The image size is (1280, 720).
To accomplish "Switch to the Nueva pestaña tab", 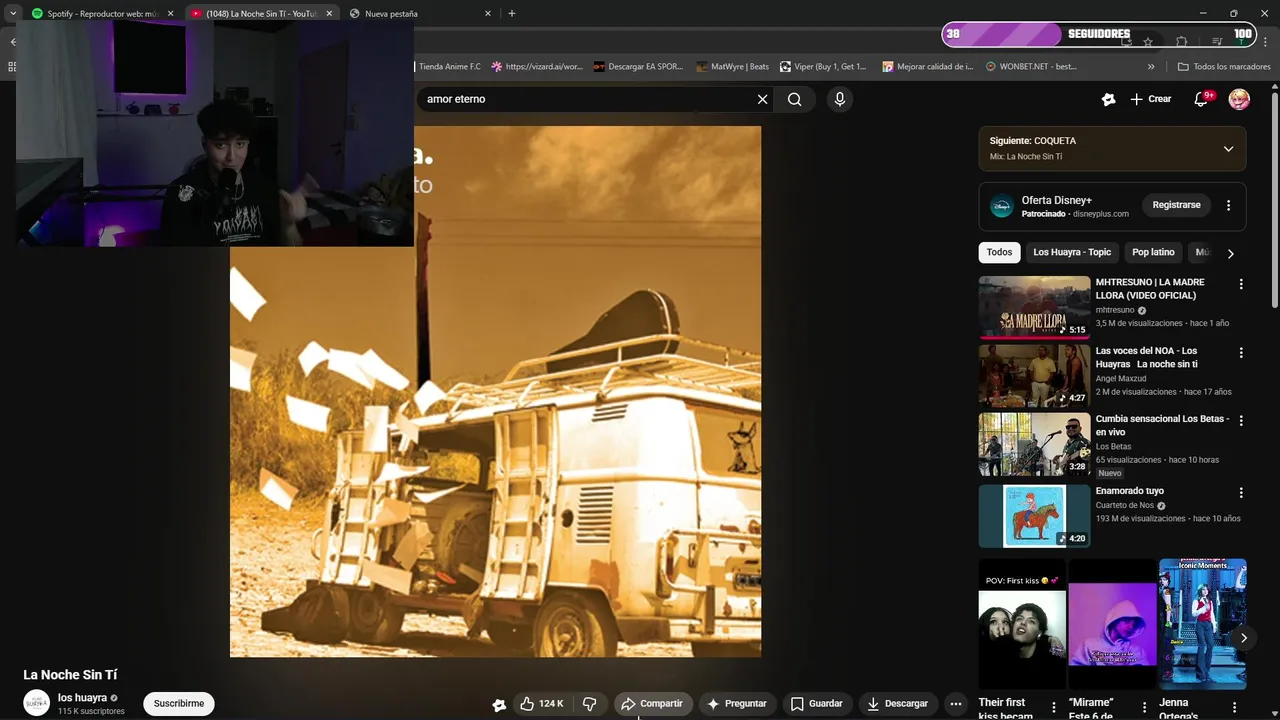I will (x=420, y=14).
